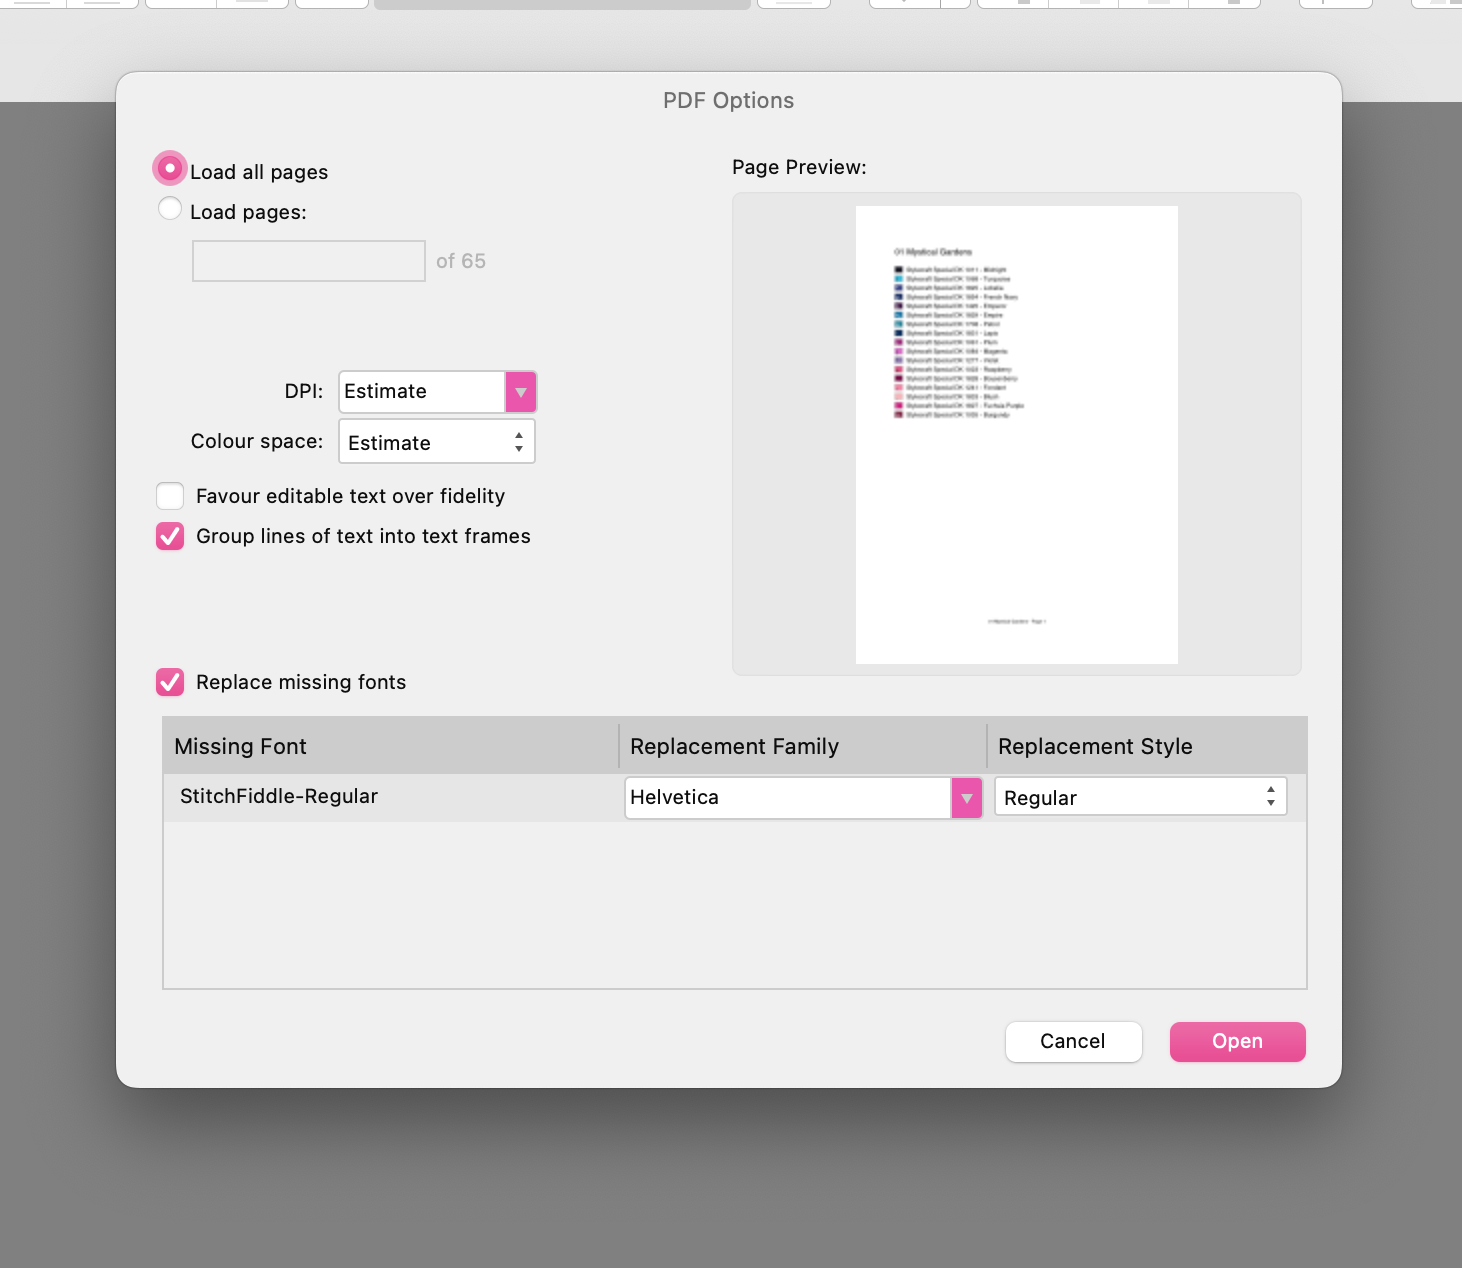Image resolution: width=1462 pixels, height=1268 pixels.
Task: Choose the Load pages radio option
Action: (x=170, y=209)
